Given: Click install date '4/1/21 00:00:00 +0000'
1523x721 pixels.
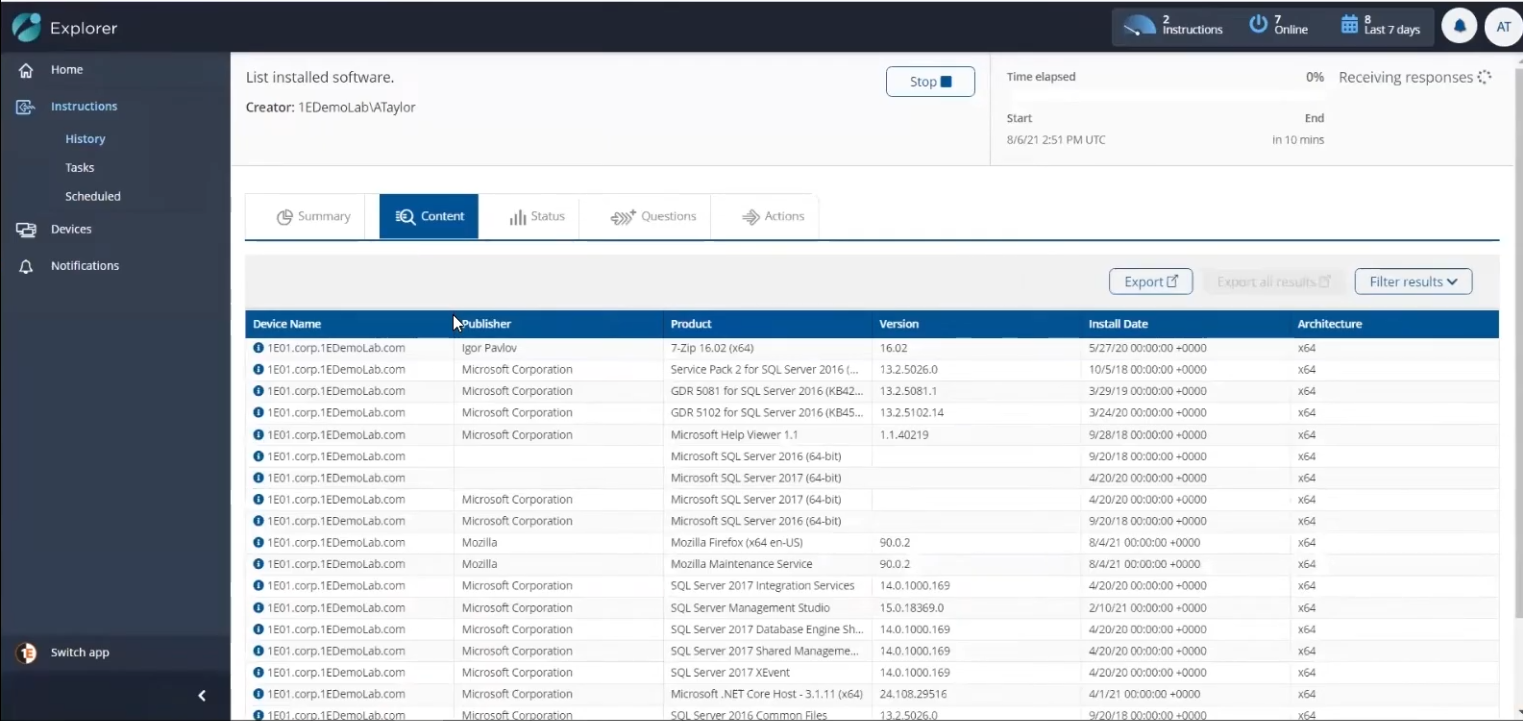Looking at the screenshot, I should 1144,694.
